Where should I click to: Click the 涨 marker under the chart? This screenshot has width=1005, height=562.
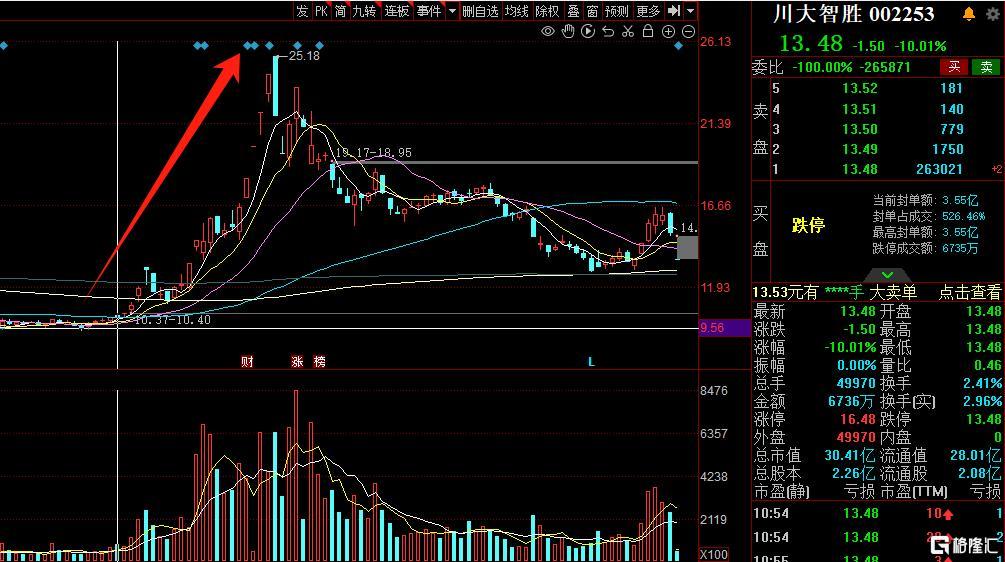(x=297, y=361)
